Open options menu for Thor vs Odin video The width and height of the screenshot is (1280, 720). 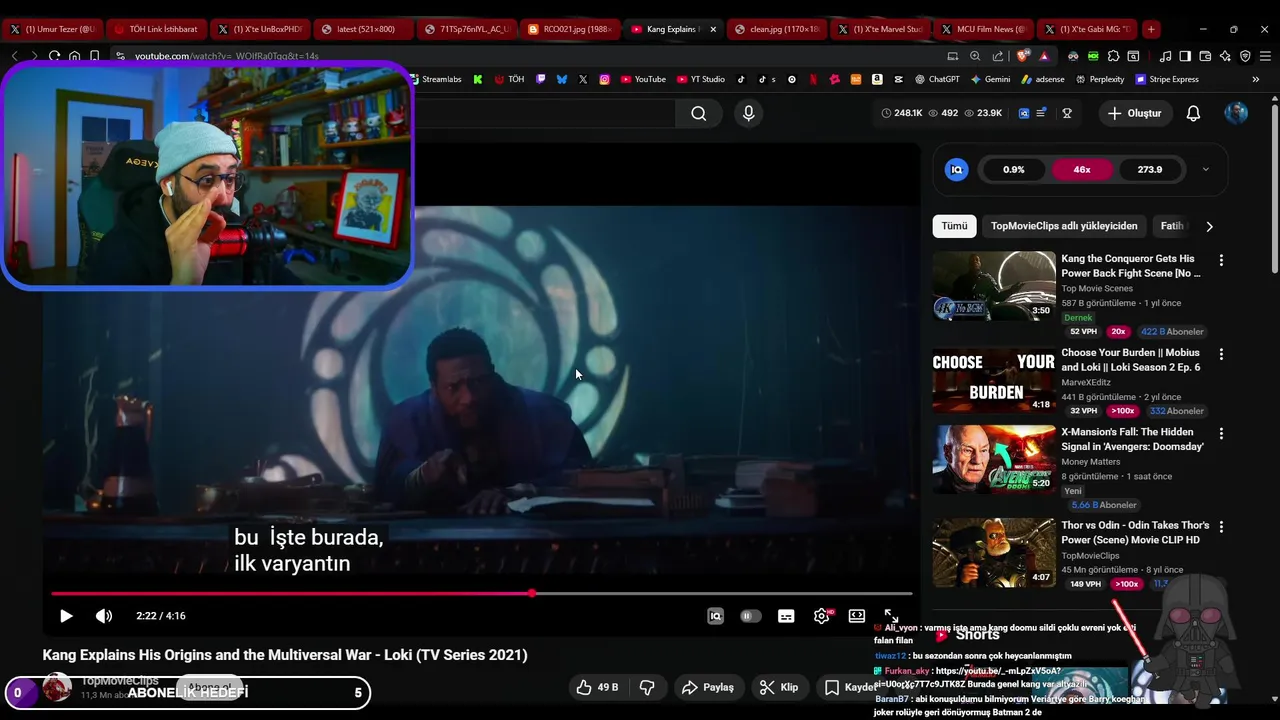click(x=1221, y=526)
